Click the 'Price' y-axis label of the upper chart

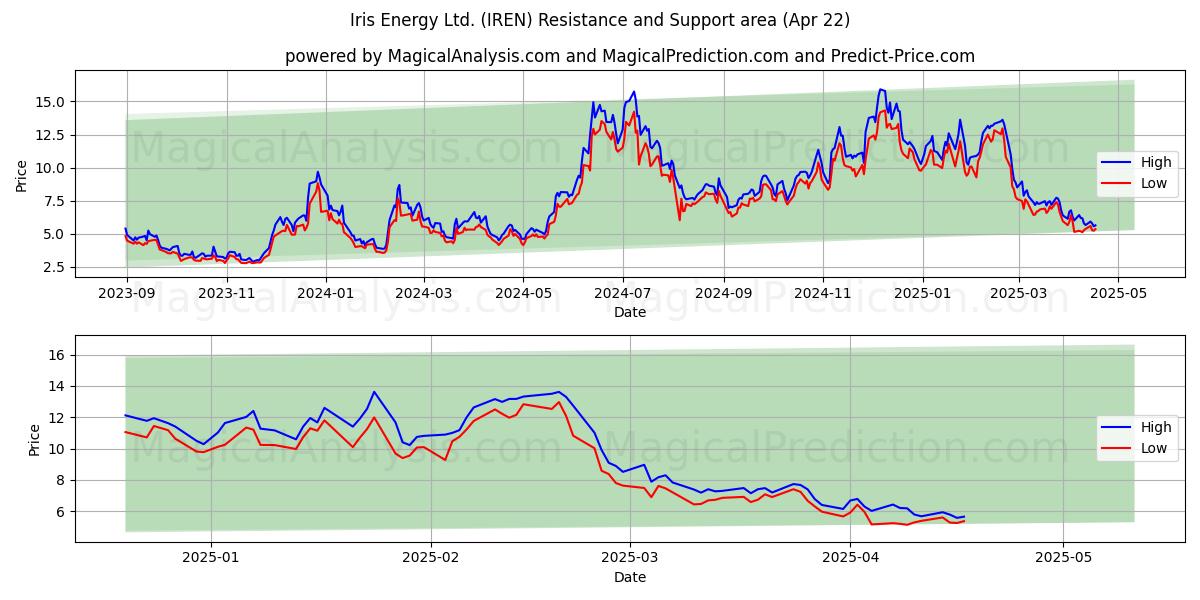(22, 175)
